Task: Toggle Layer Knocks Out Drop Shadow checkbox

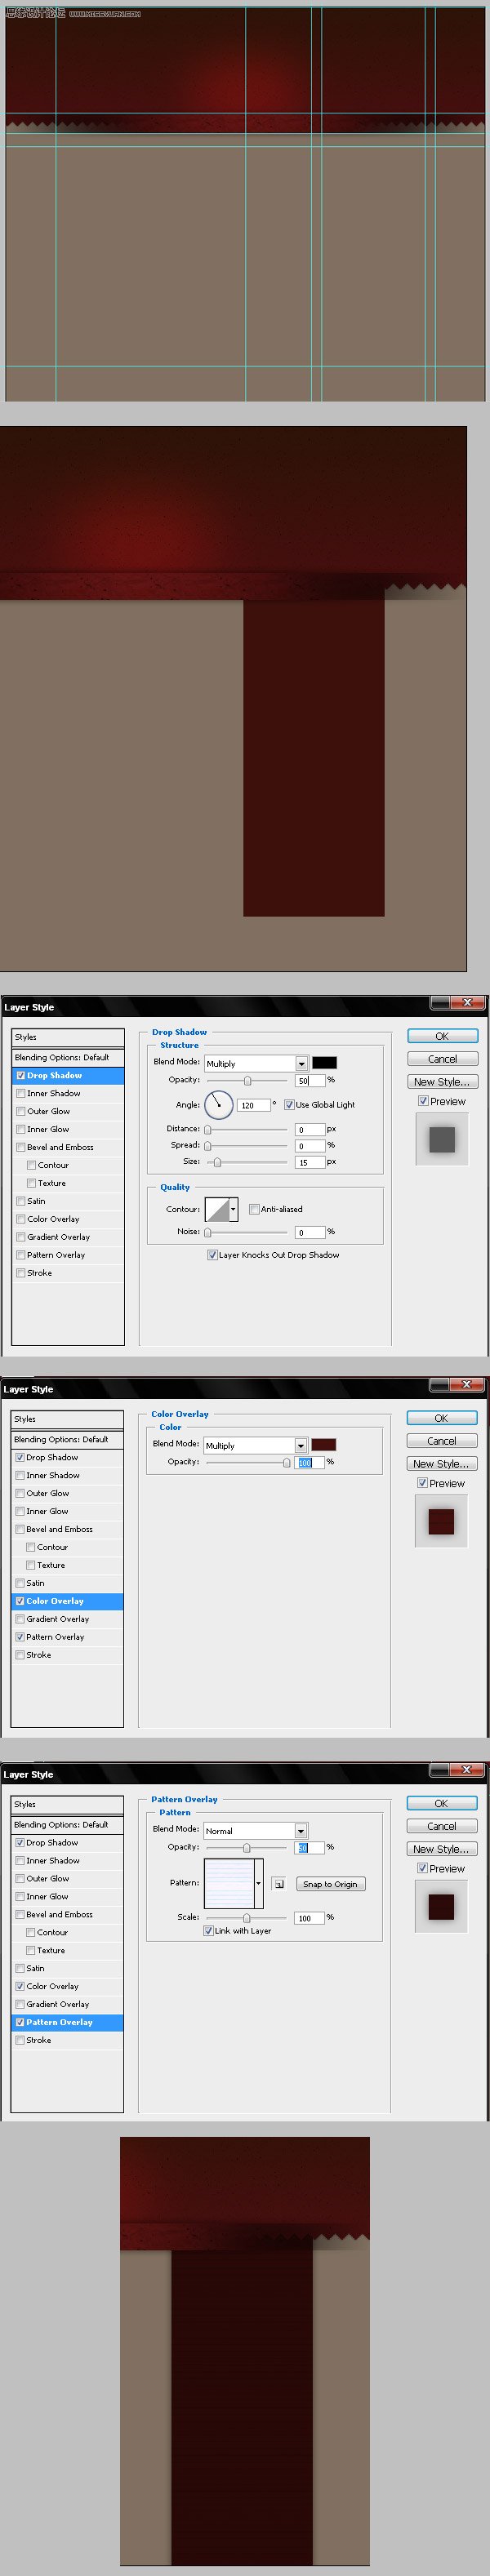Action: [x=212, y=1255]
